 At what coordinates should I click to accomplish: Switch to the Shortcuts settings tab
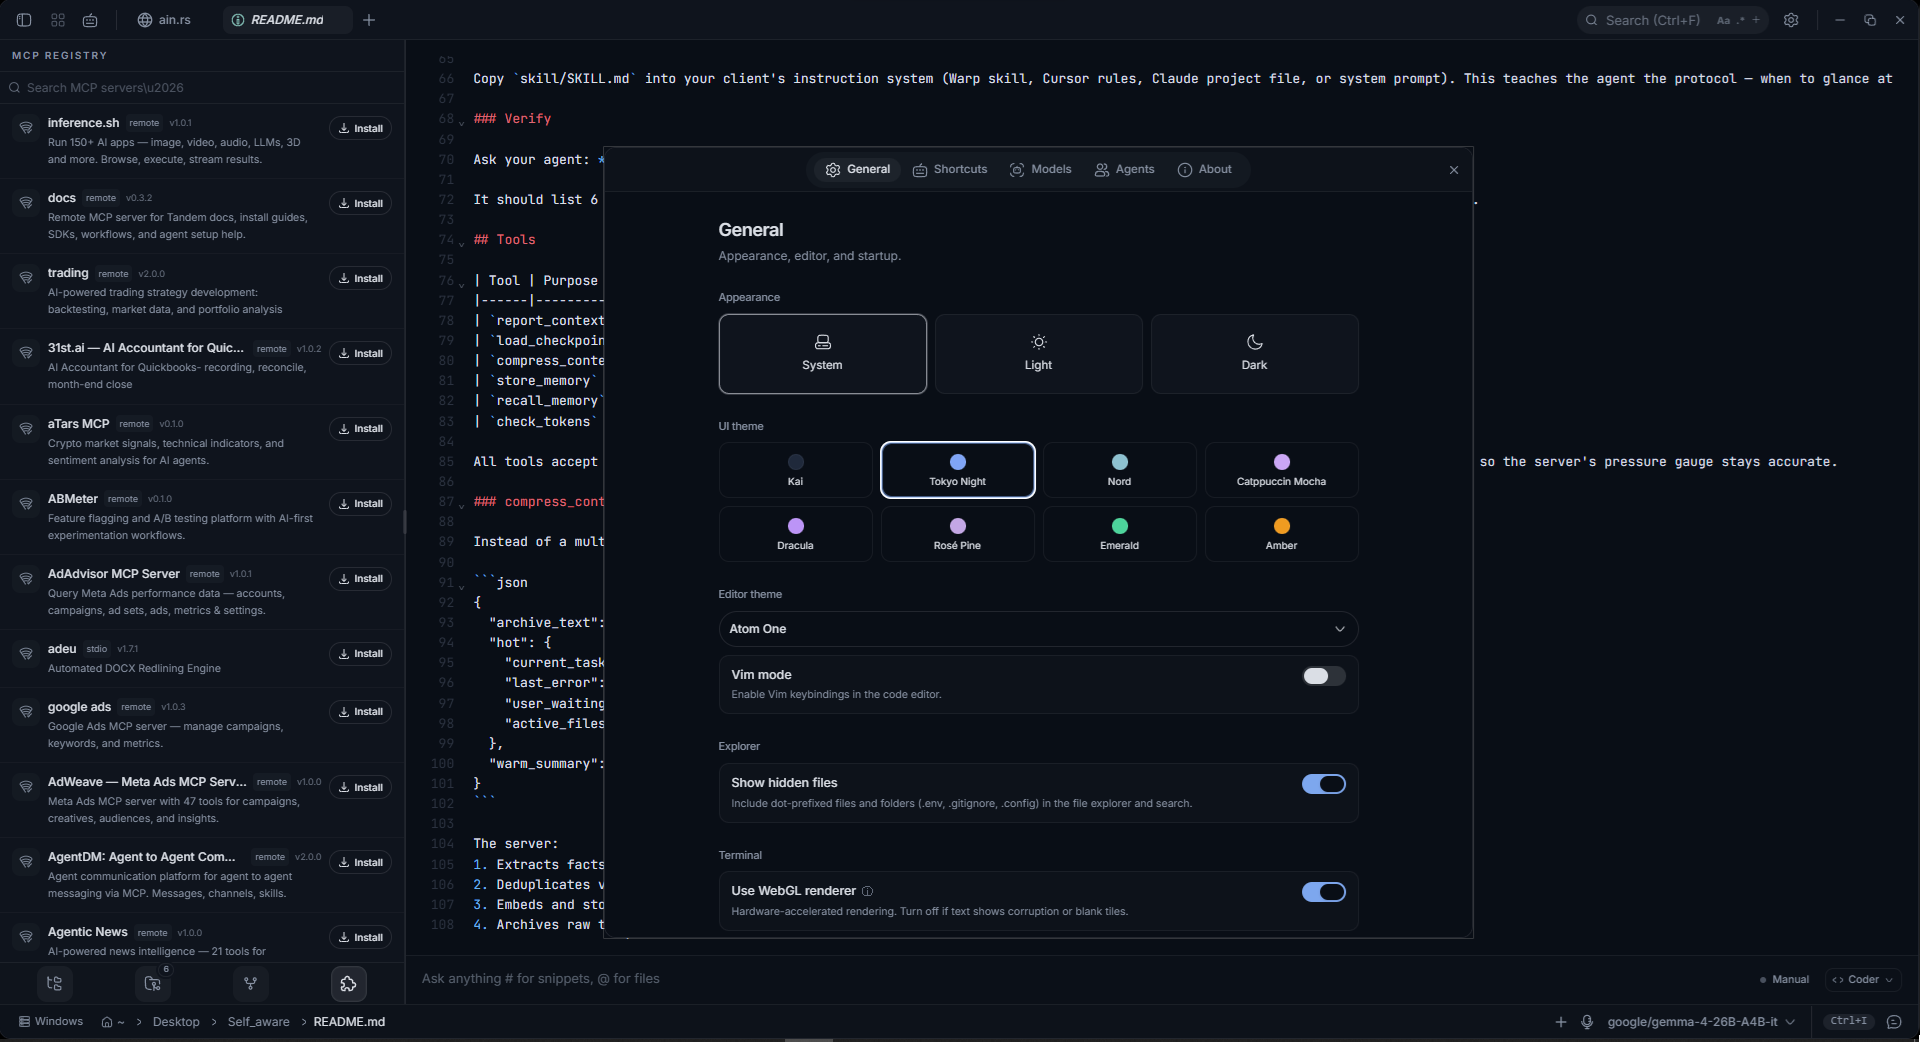[x=950, y=170]
